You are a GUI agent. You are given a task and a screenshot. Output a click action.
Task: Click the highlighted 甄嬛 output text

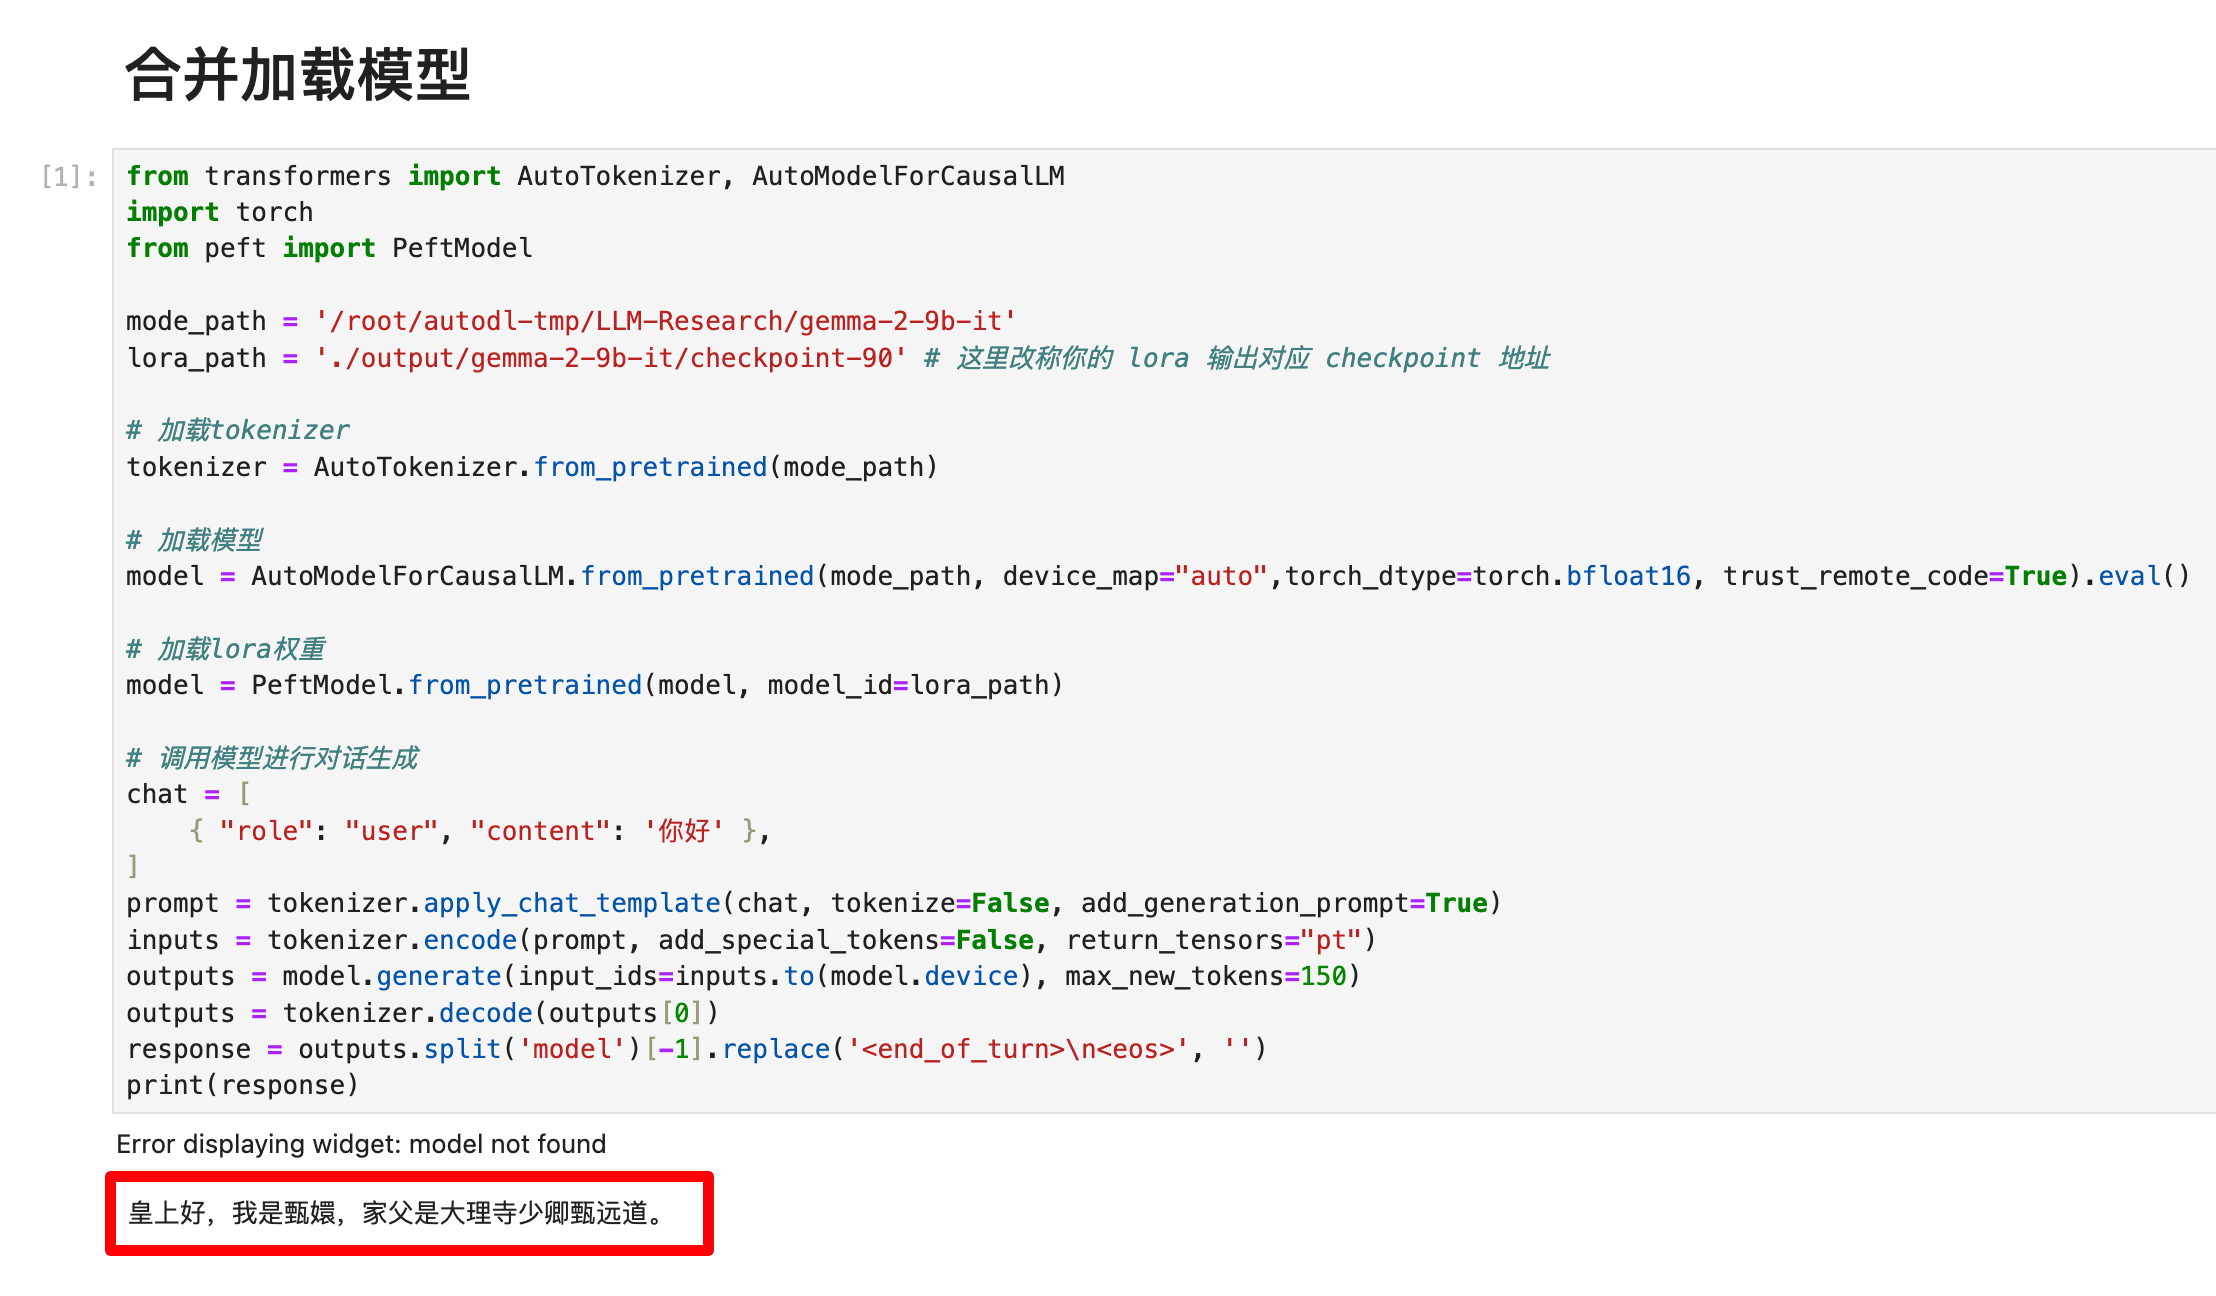(x=396, y=1213)
